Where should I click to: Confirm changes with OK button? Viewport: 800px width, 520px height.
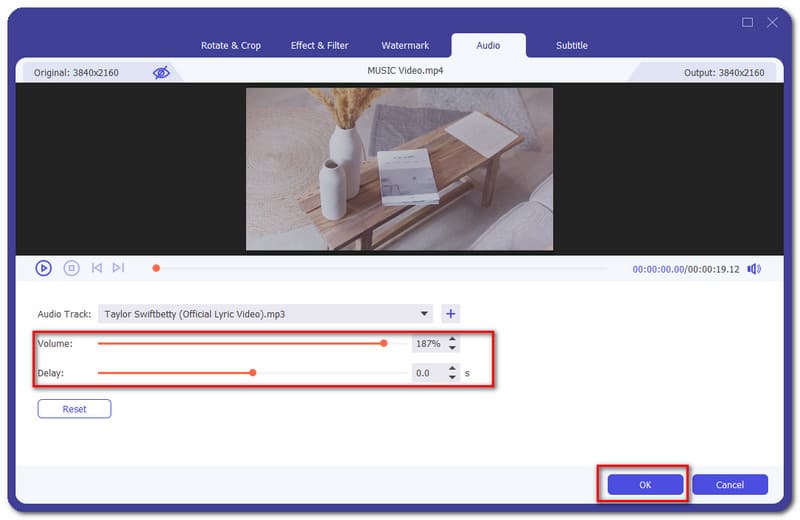click(645, 484)
